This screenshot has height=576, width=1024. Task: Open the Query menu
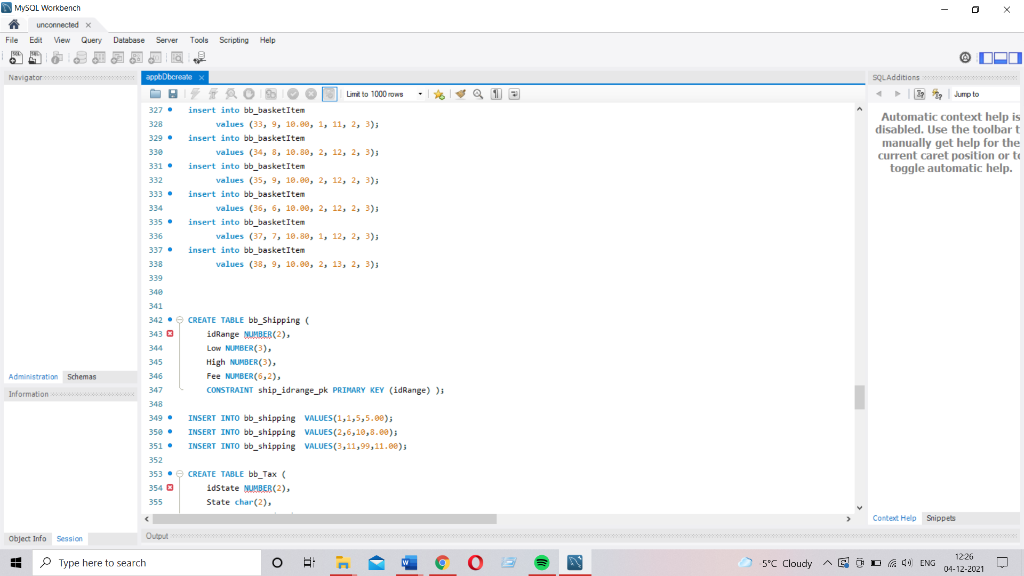[91, 40]
